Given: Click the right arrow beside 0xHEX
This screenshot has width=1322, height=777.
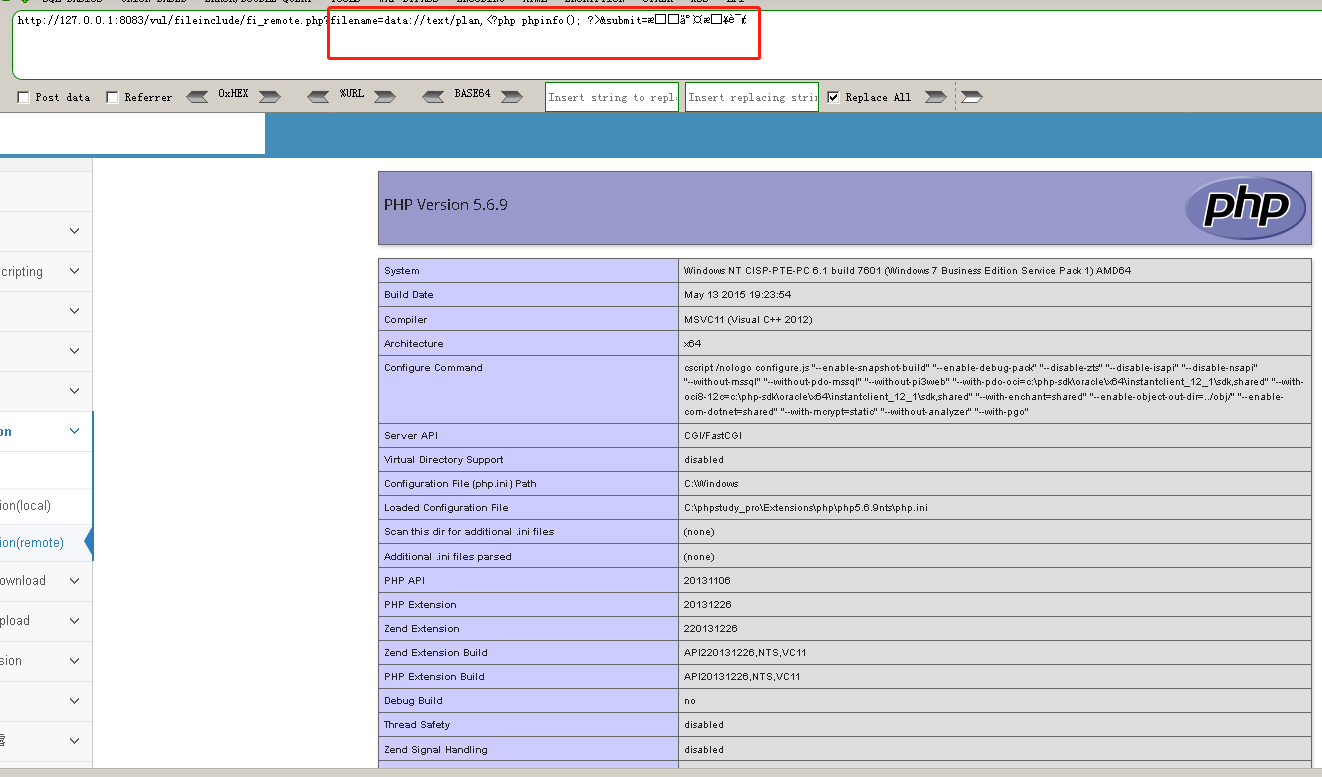Looking at the screenshot, I should point(269,97).
